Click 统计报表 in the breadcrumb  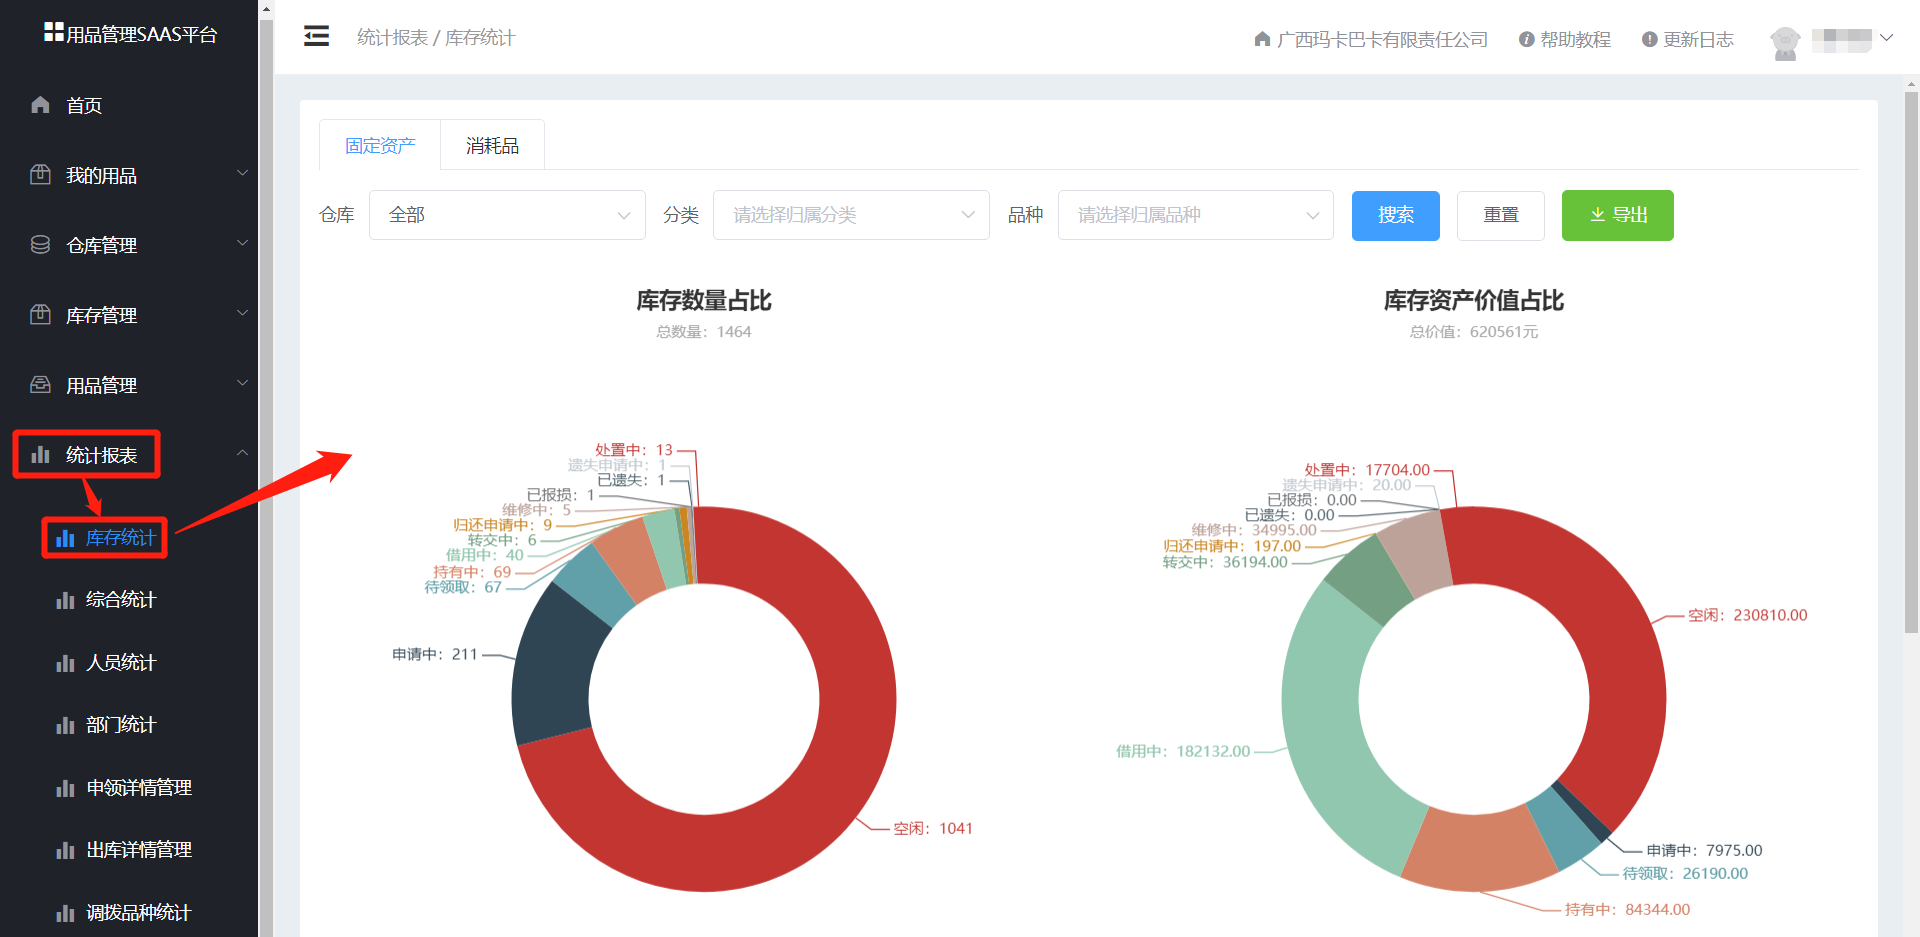pos(392,37)
